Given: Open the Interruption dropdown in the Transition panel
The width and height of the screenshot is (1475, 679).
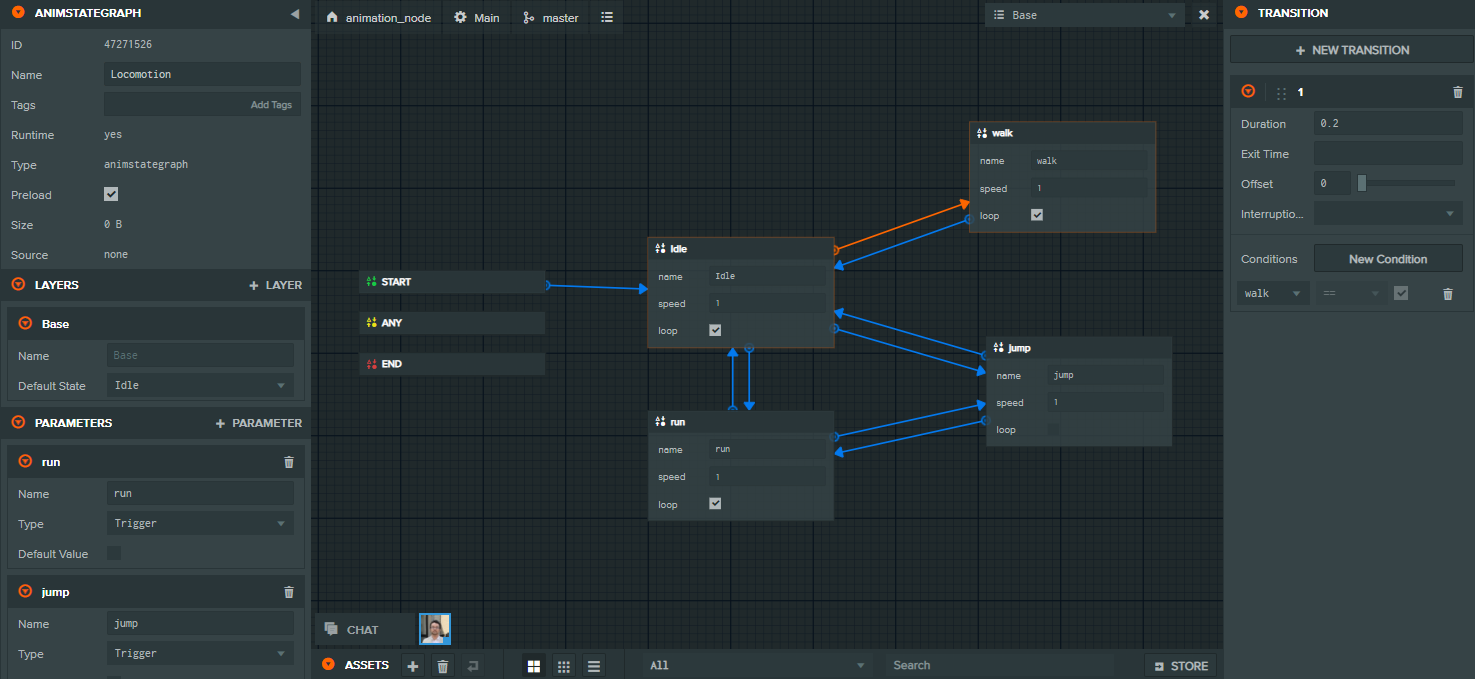Looking at the screenshot, I should coord(1388,213).
